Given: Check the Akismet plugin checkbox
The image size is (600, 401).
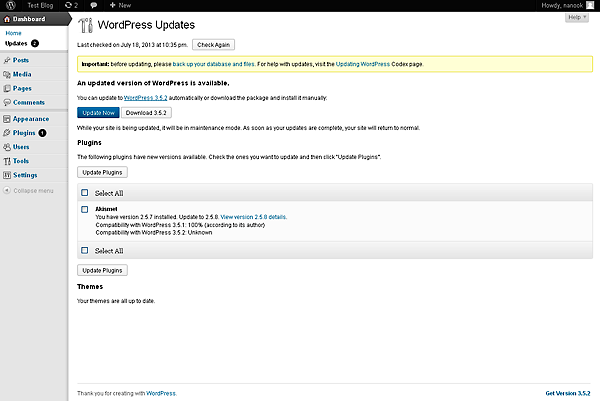Looking at the screenshot, I should click(85, 209).
